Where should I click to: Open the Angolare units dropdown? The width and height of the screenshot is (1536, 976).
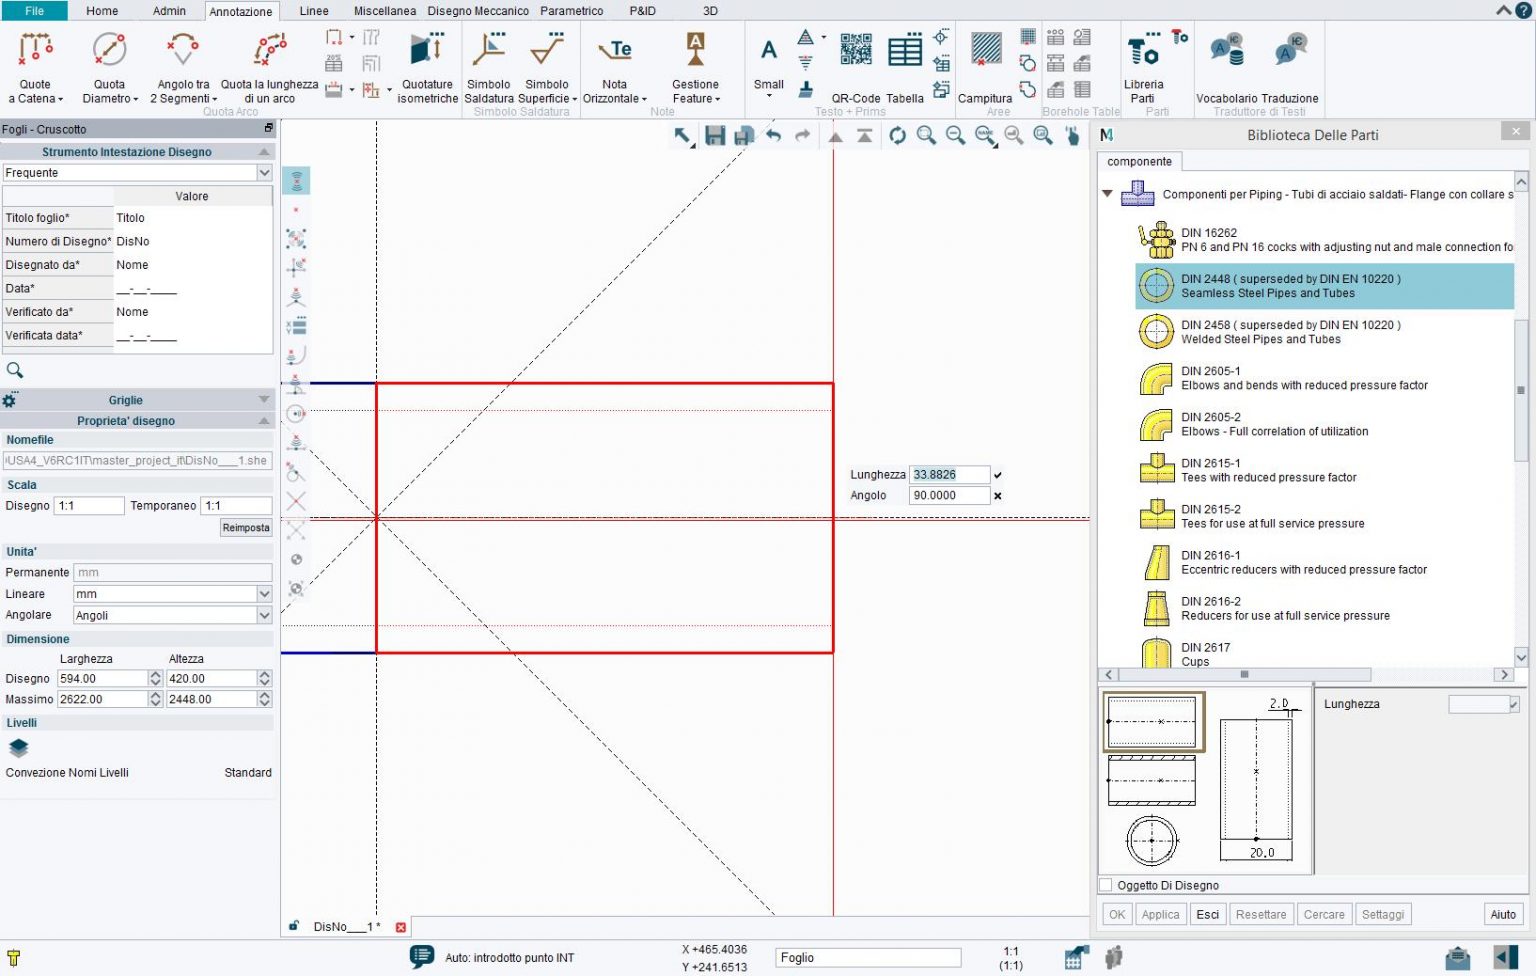click(264, 614)
